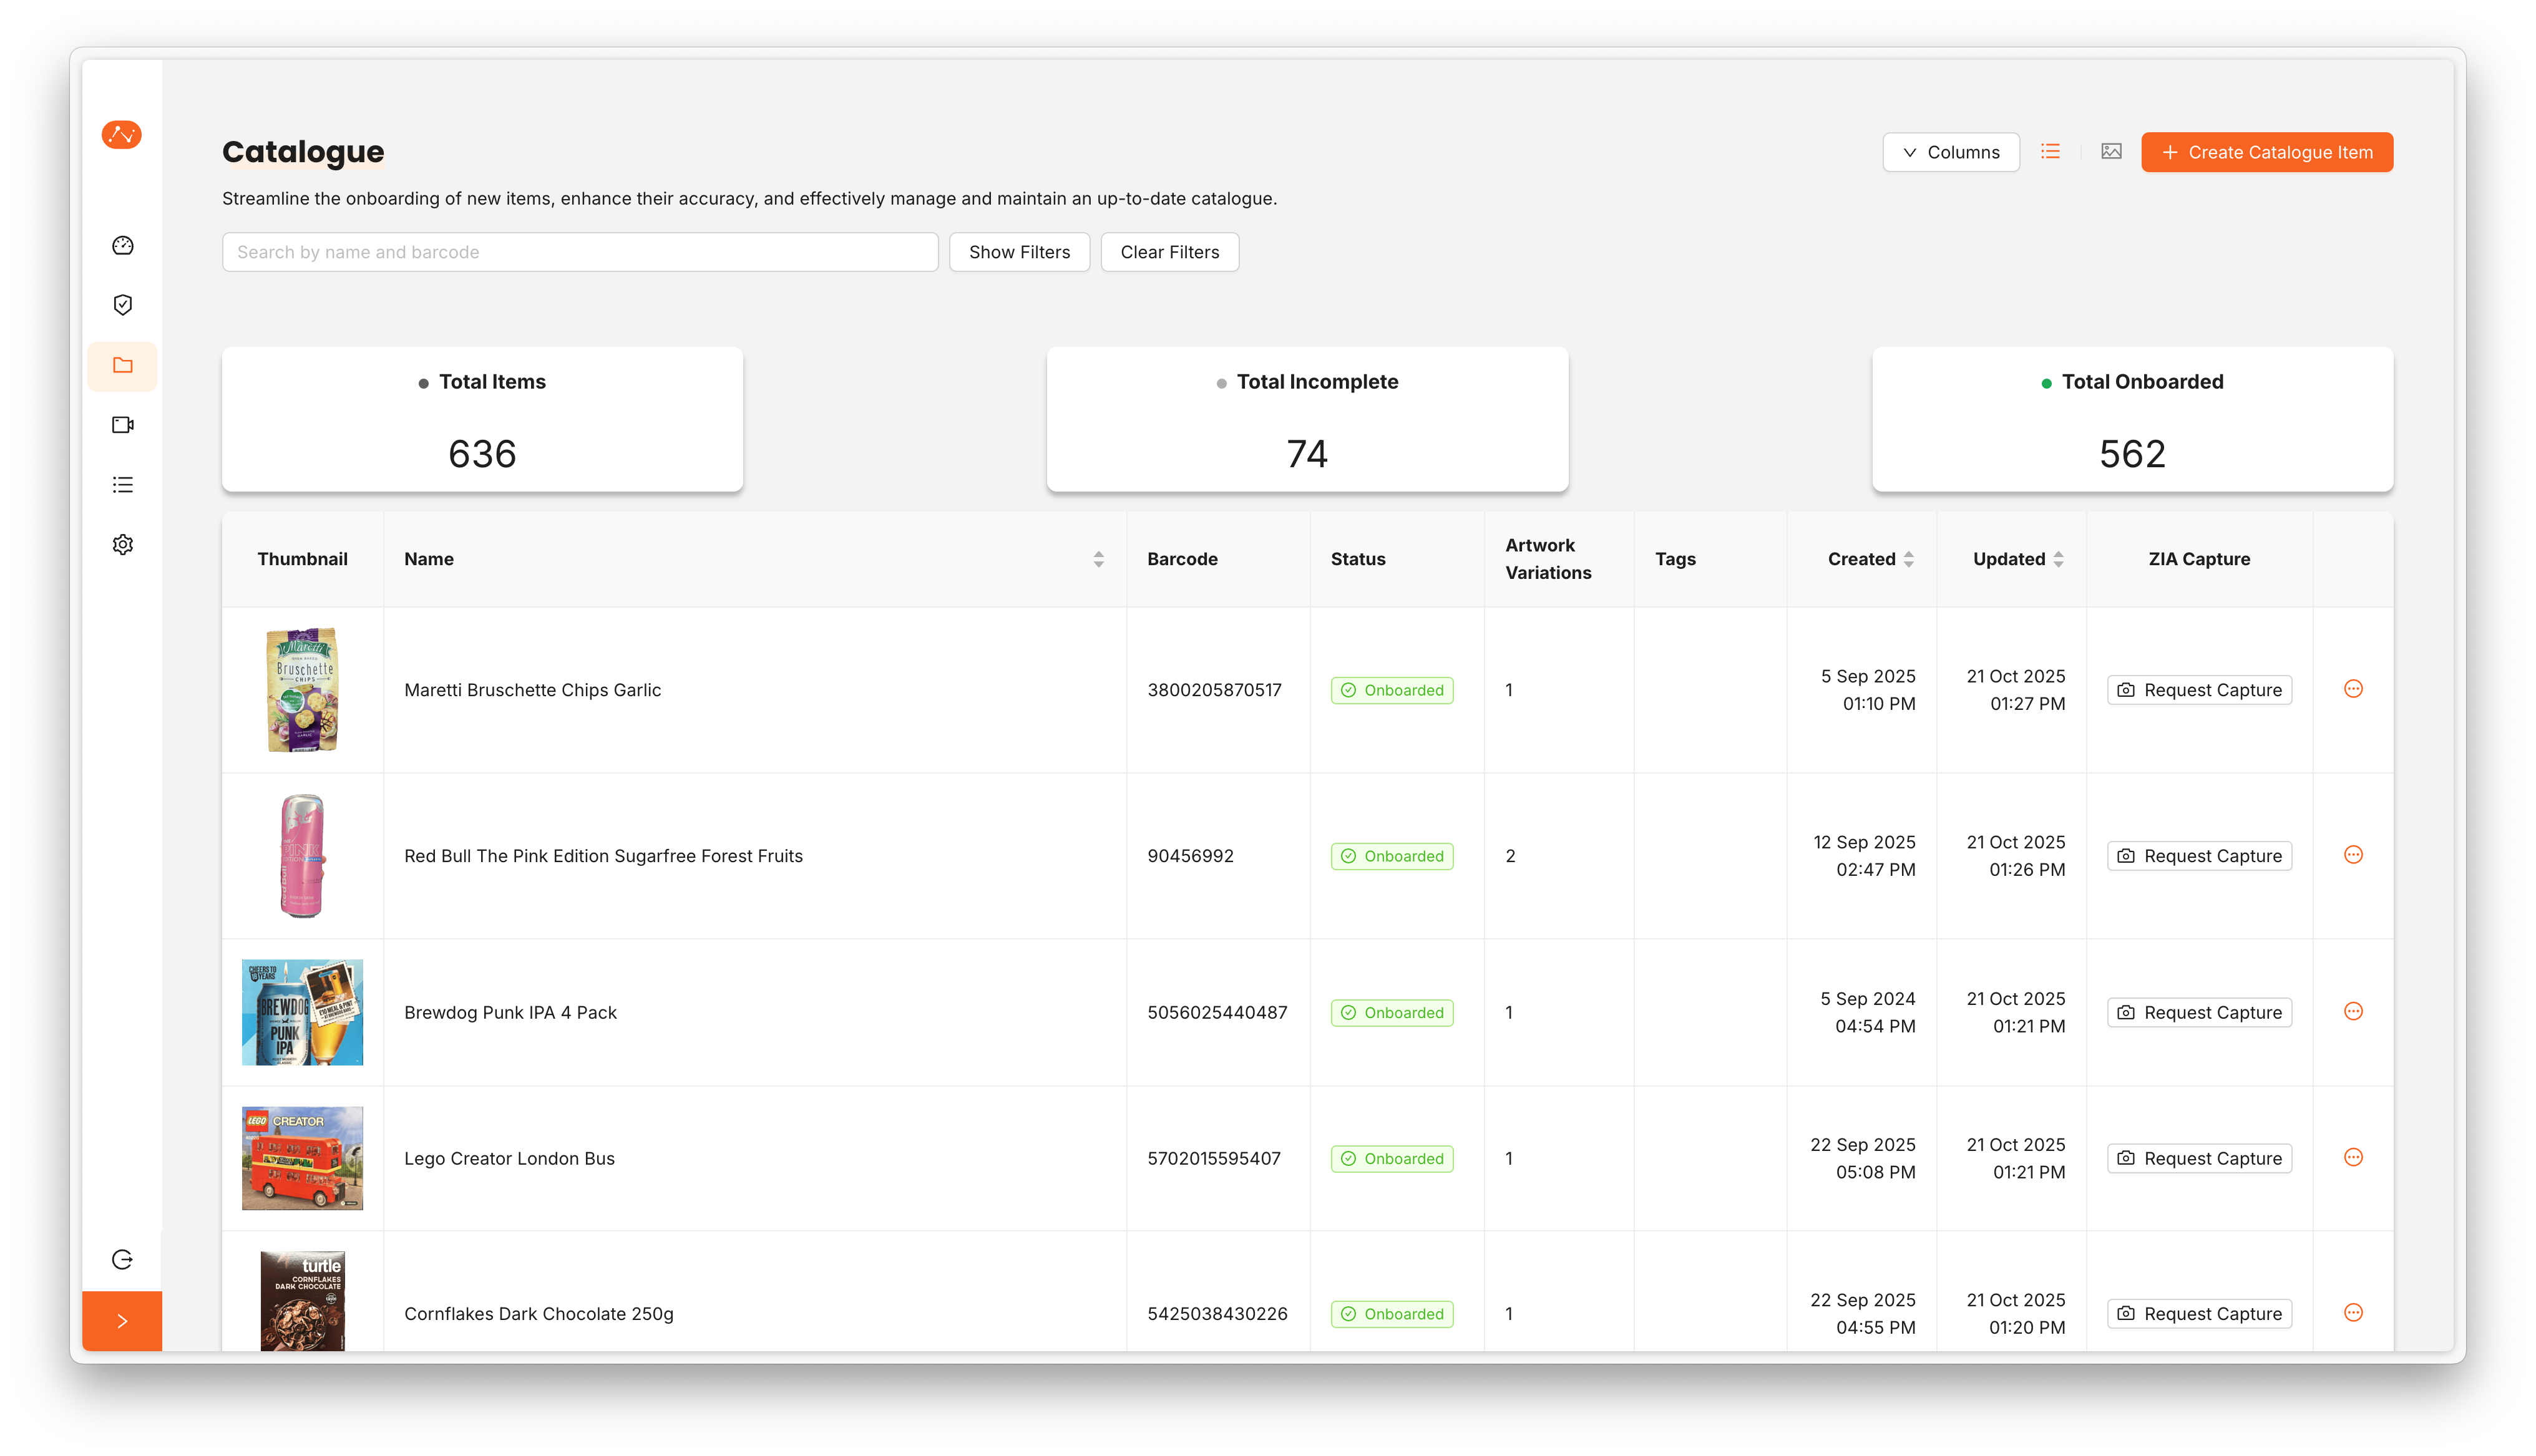Open the Columns dropdown

1950,153
